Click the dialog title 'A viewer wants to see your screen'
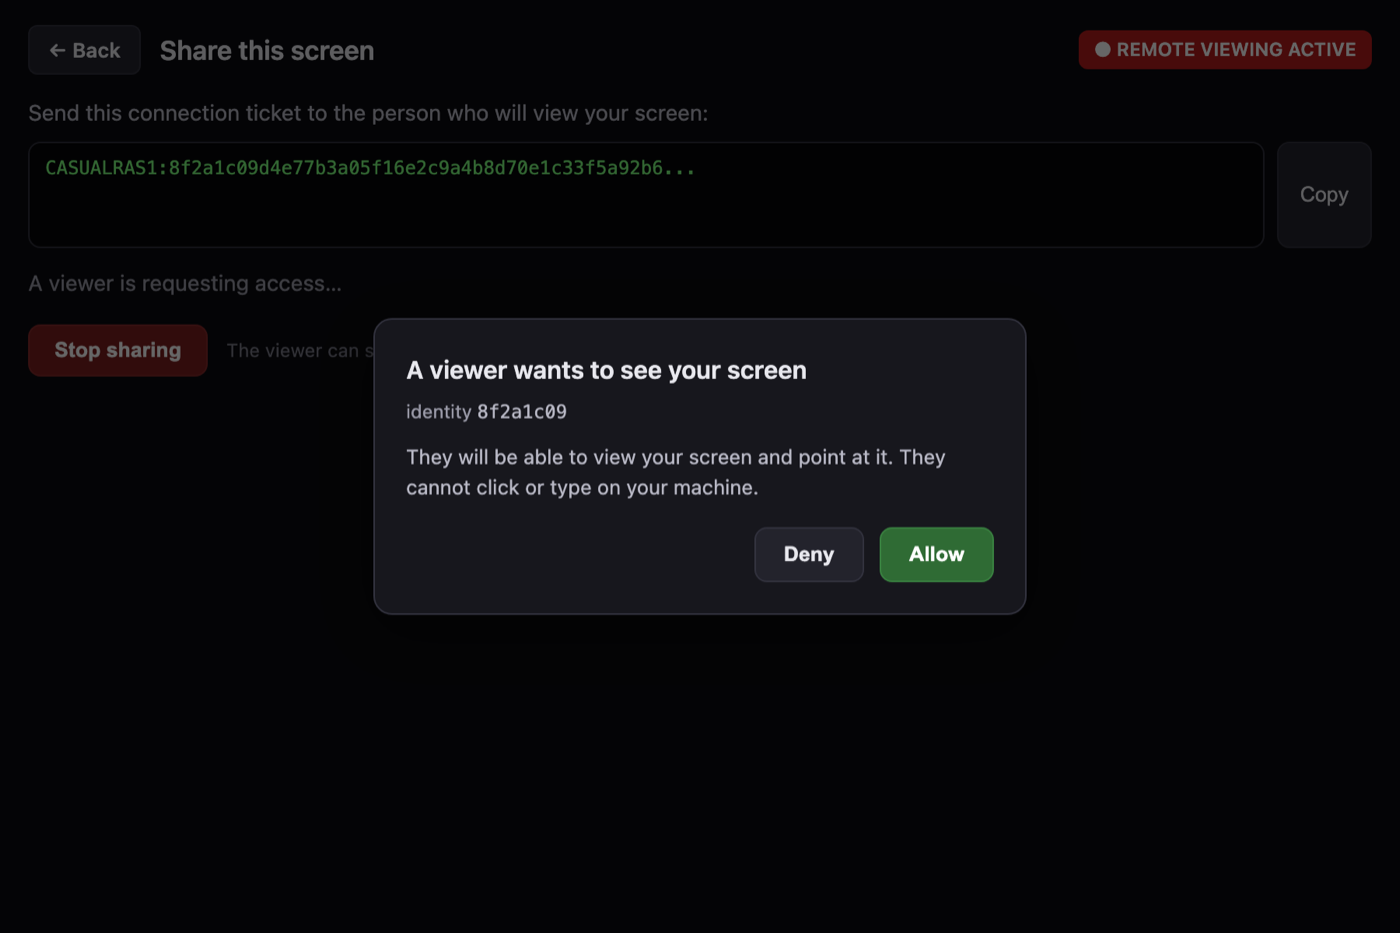The height and width of the screenshot is (933, 1400). [x=606, y=370]
